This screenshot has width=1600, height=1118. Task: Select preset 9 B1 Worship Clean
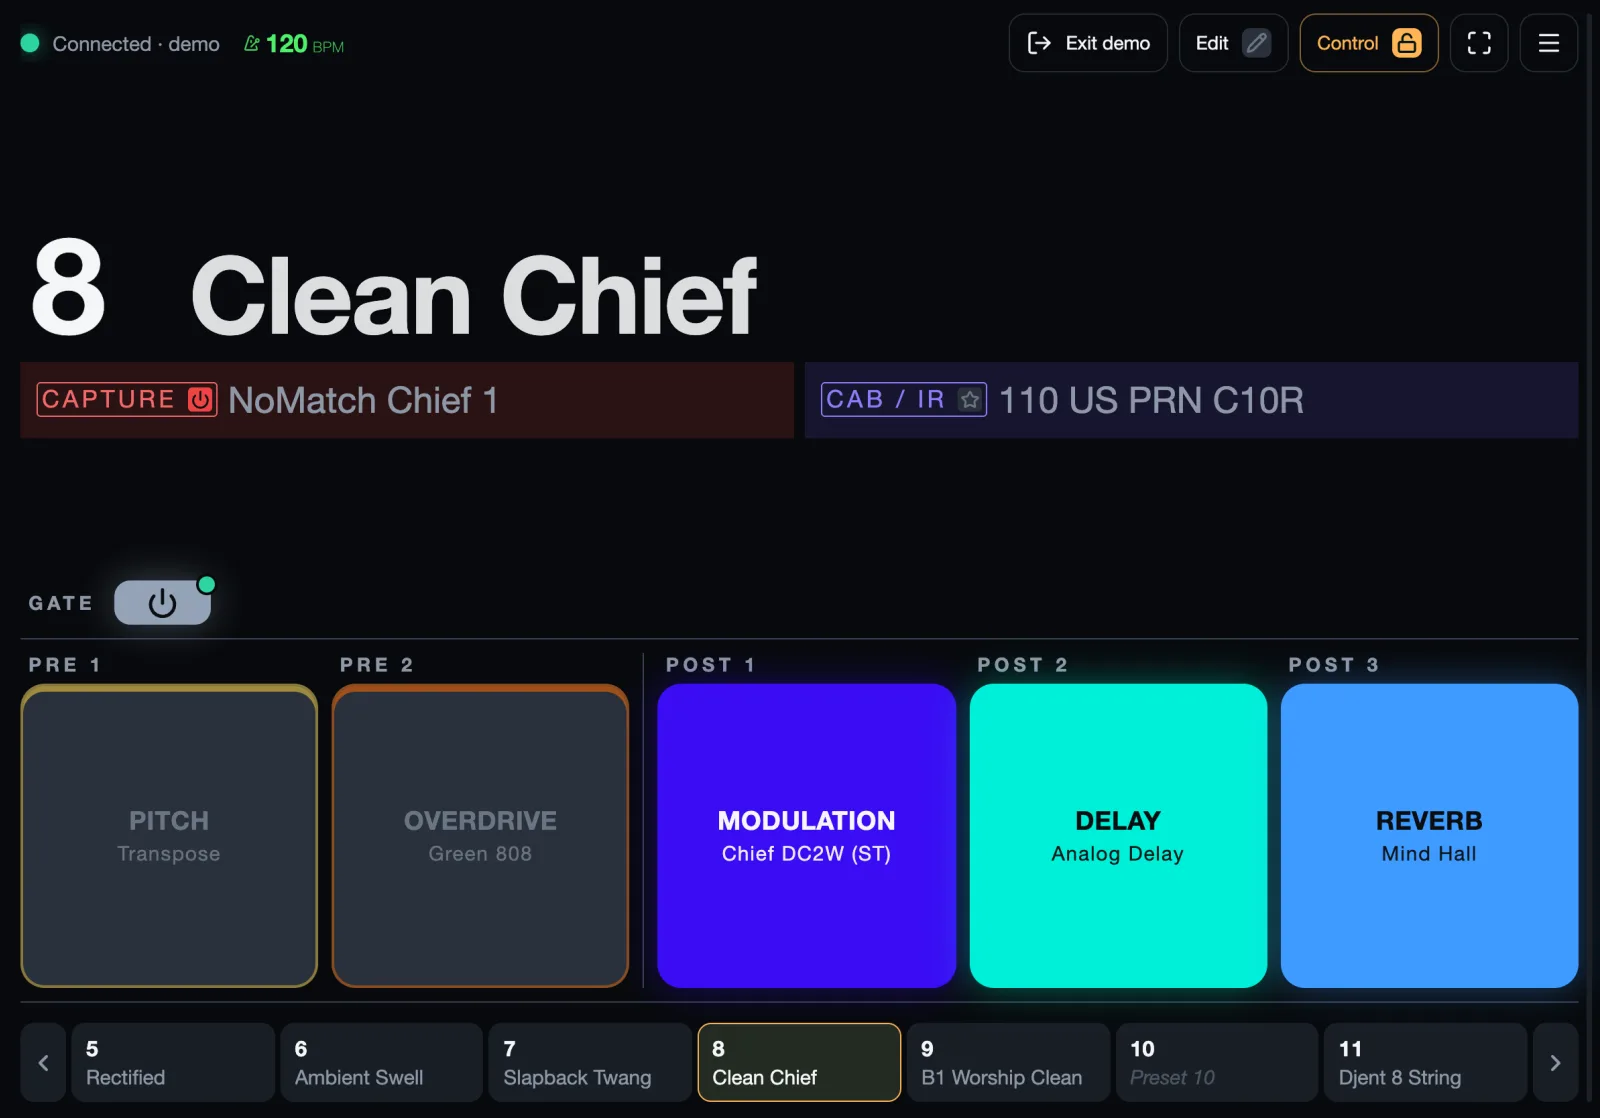tap(1008, 1062)
